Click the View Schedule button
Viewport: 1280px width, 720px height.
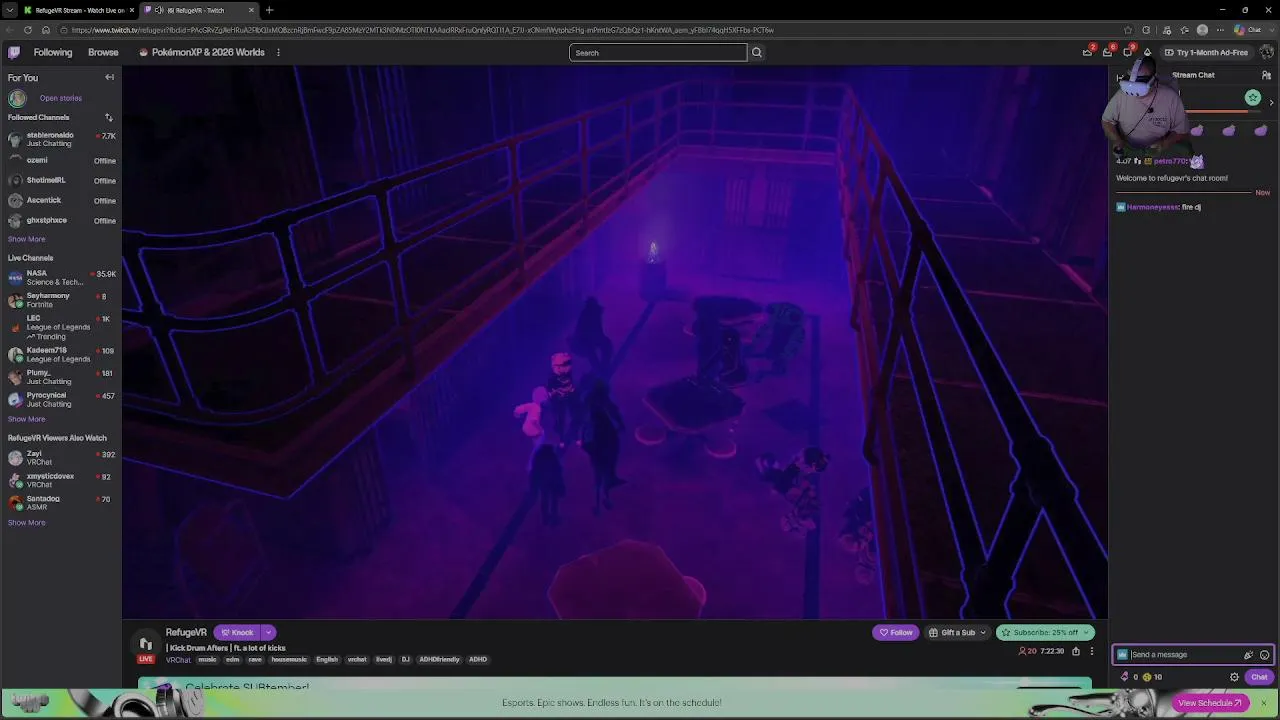pos(1209,703)
